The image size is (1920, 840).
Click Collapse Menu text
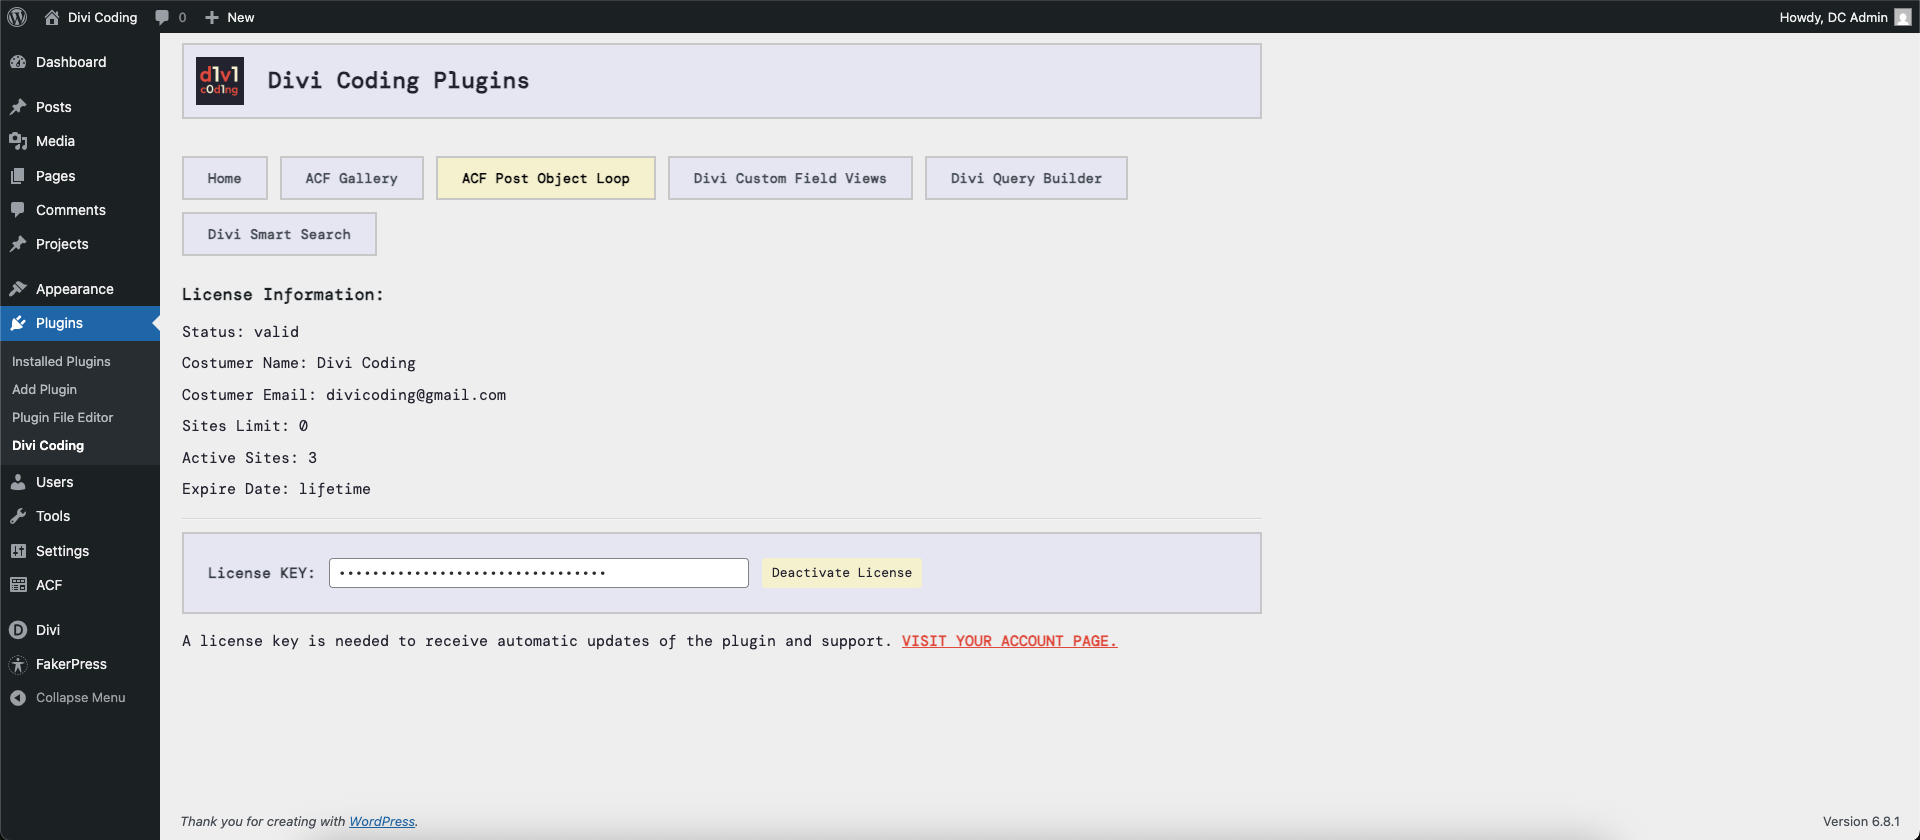(81, 698)
